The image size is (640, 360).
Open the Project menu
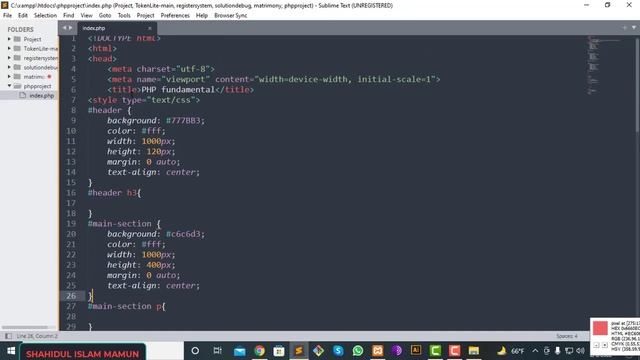coord(145,16)
